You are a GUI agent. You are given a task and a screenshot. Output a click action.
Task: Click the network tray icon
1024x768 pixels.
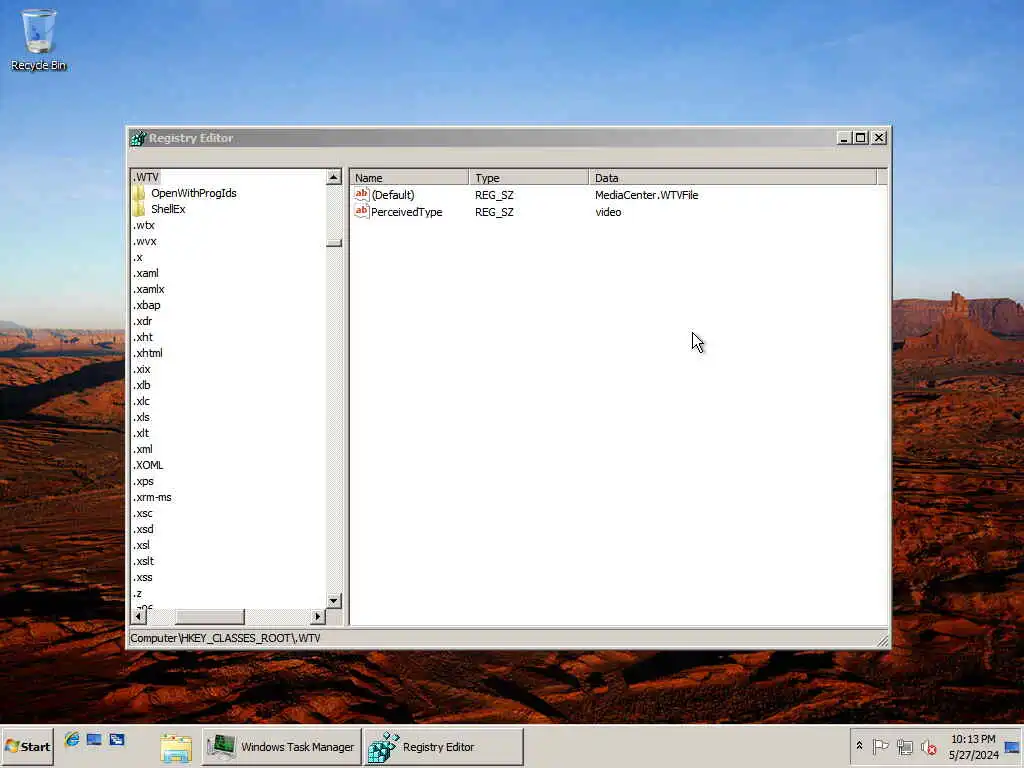pyautogui.click(x=904, y=746)
